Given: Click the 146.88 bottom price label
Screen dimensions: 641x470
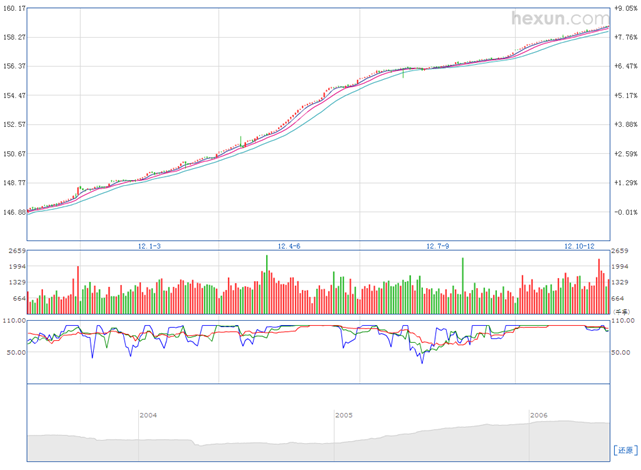Looking at the screenshot, I should point(14,212).
